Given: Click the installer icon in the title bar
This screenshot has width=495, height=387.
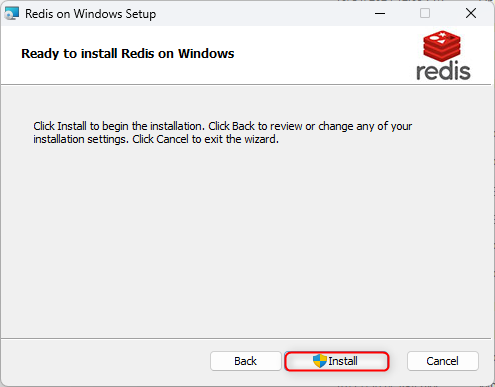Looking at the screenshot, I should click(12, 14).
